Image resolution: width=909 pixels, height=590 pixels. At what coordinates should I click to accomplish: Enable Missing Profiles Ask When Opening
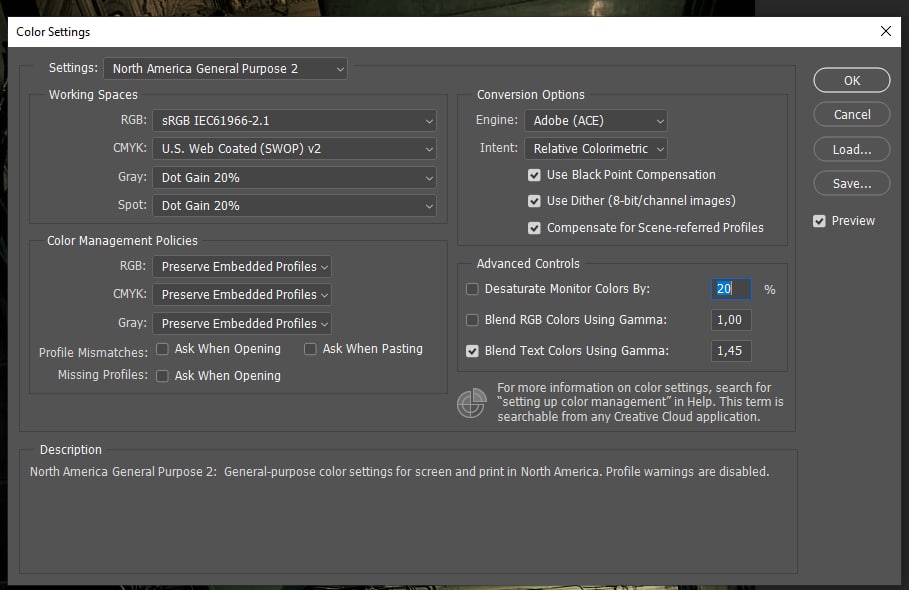click(x=162, y=376)
